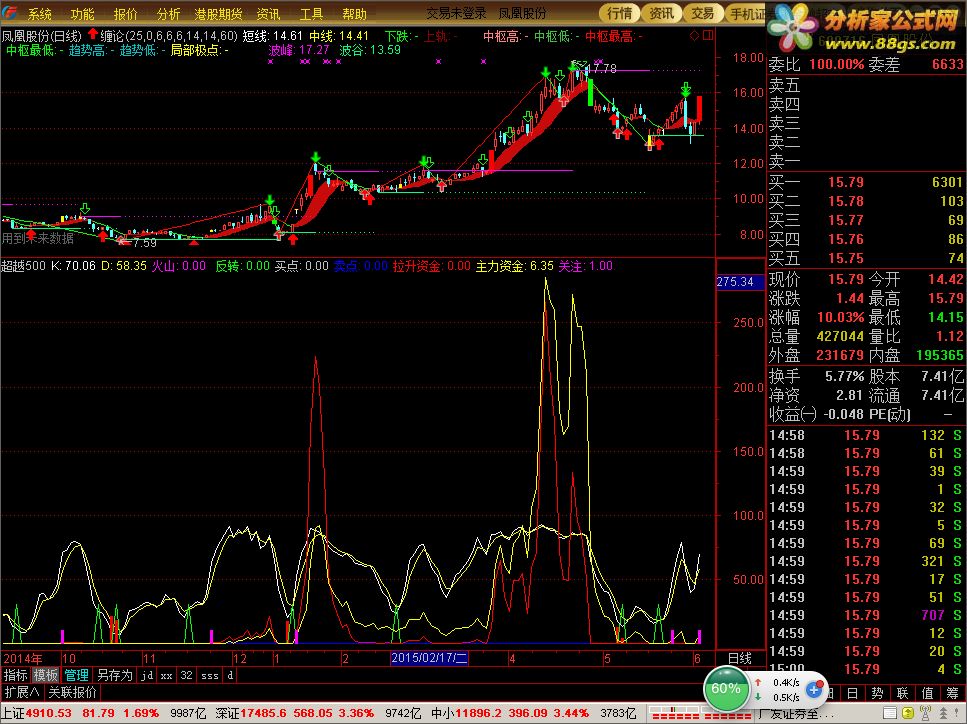
Task: Click red up arrow next to 凤凰股份(日线)
Action: [x=93, y=34]
